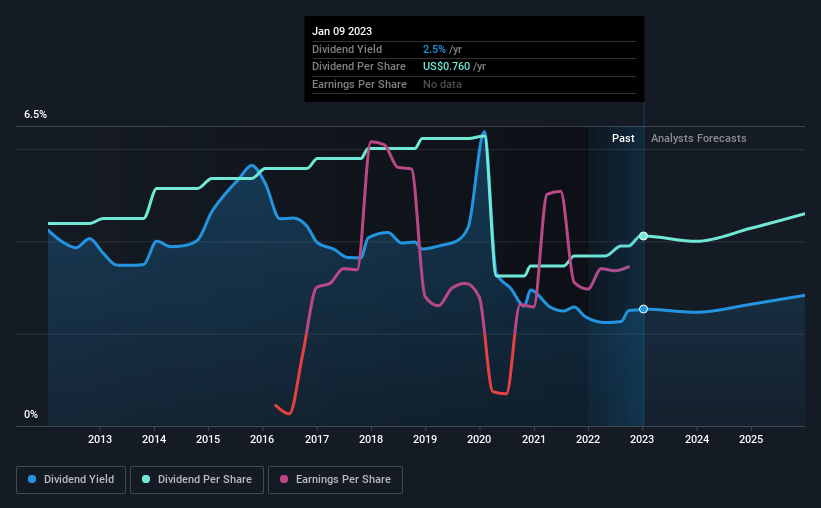The image size is (821, 508).
Task: Click the Analysts Forecasts label
Action: click(x=698, y=138)
